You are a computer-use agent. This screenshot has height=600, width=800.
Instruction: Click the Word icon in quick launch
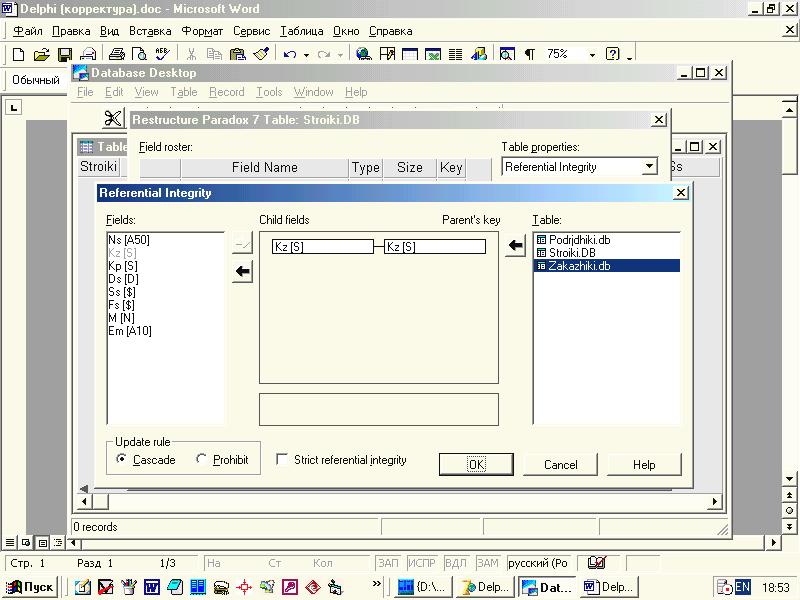(x=152, y=587)
